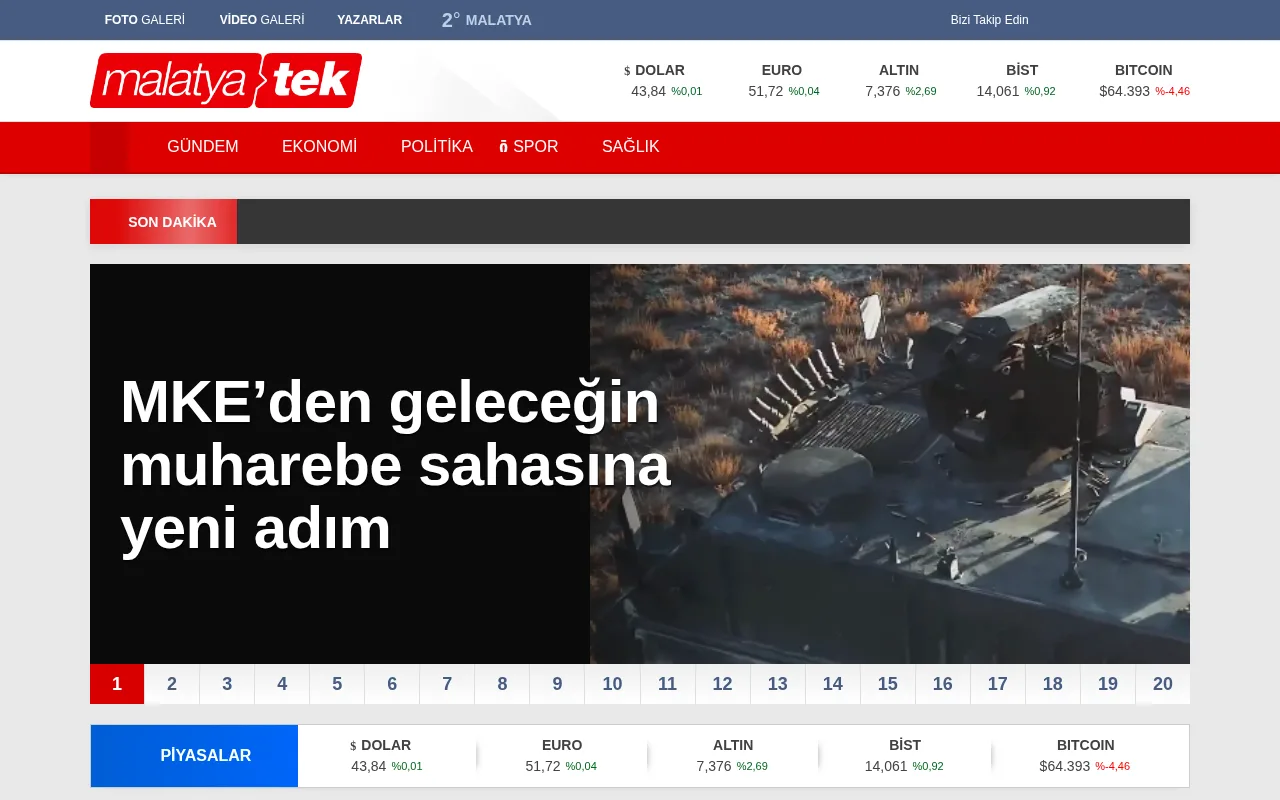Open the headline about MKE muharebe sahası
The width and height of the screenshot is (1280, 800).
tap(390, 465)
